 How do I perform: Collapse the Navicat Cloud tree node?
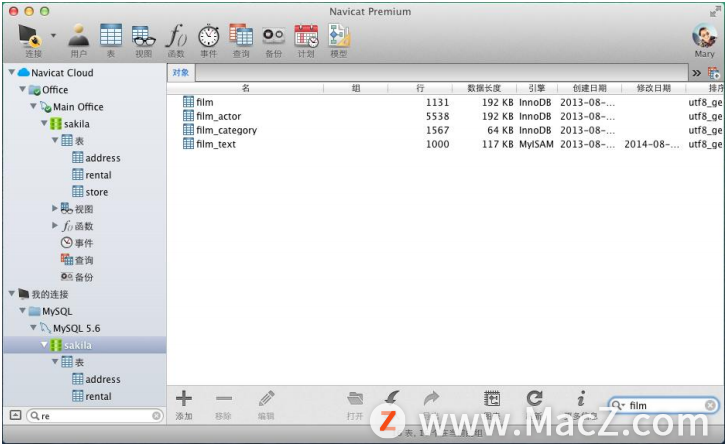(12, 72)
